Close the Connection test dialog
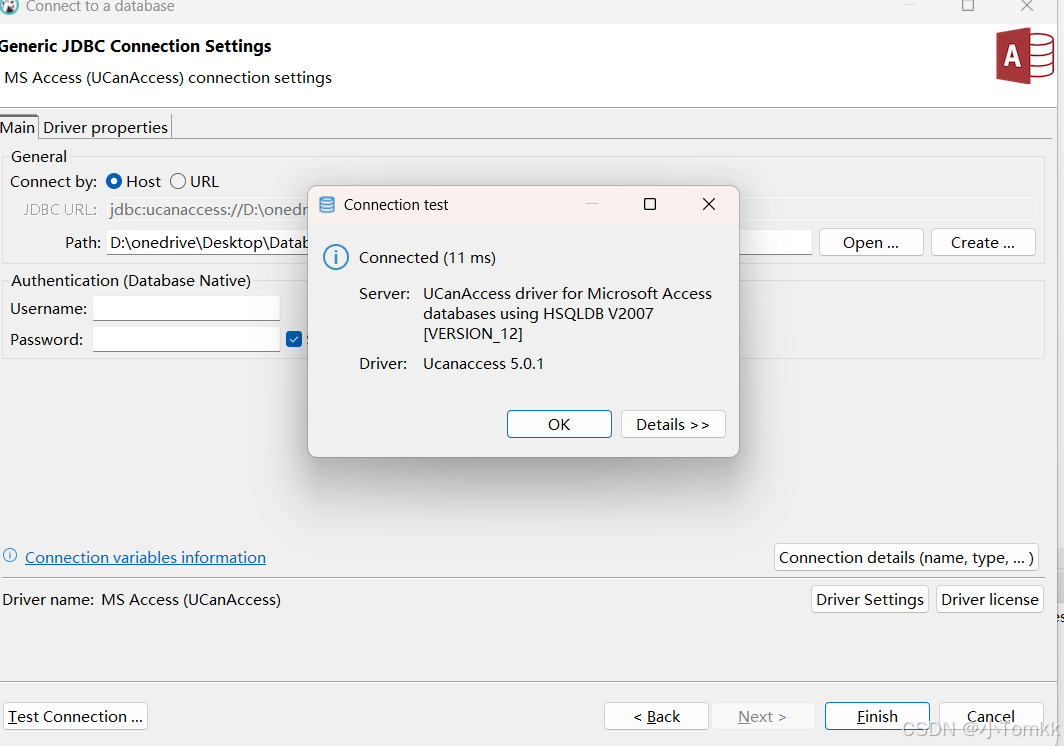Image resolution: width=1064 pixels, height=746 pixels. coord(709,204)
